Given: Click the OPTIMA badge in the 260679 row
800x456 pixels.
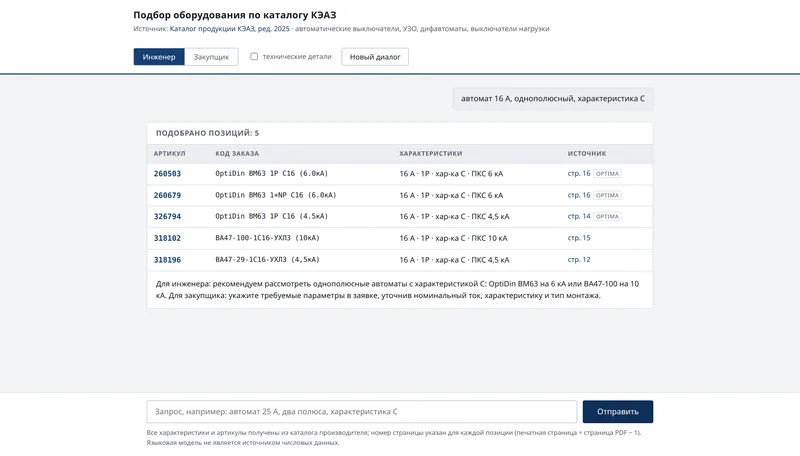Looking at the screenshot, I should pos(607,195).
